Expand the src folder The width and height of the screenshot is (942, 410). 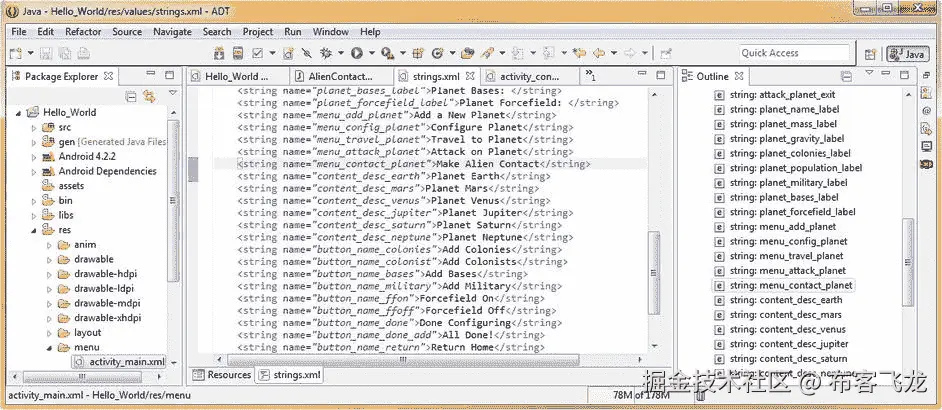click(34, 127)
